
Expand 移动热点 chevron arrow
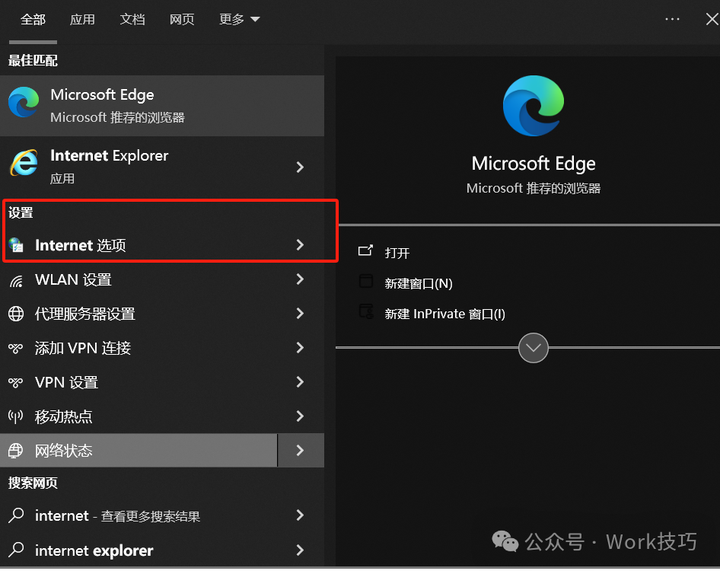click(300, 416)
